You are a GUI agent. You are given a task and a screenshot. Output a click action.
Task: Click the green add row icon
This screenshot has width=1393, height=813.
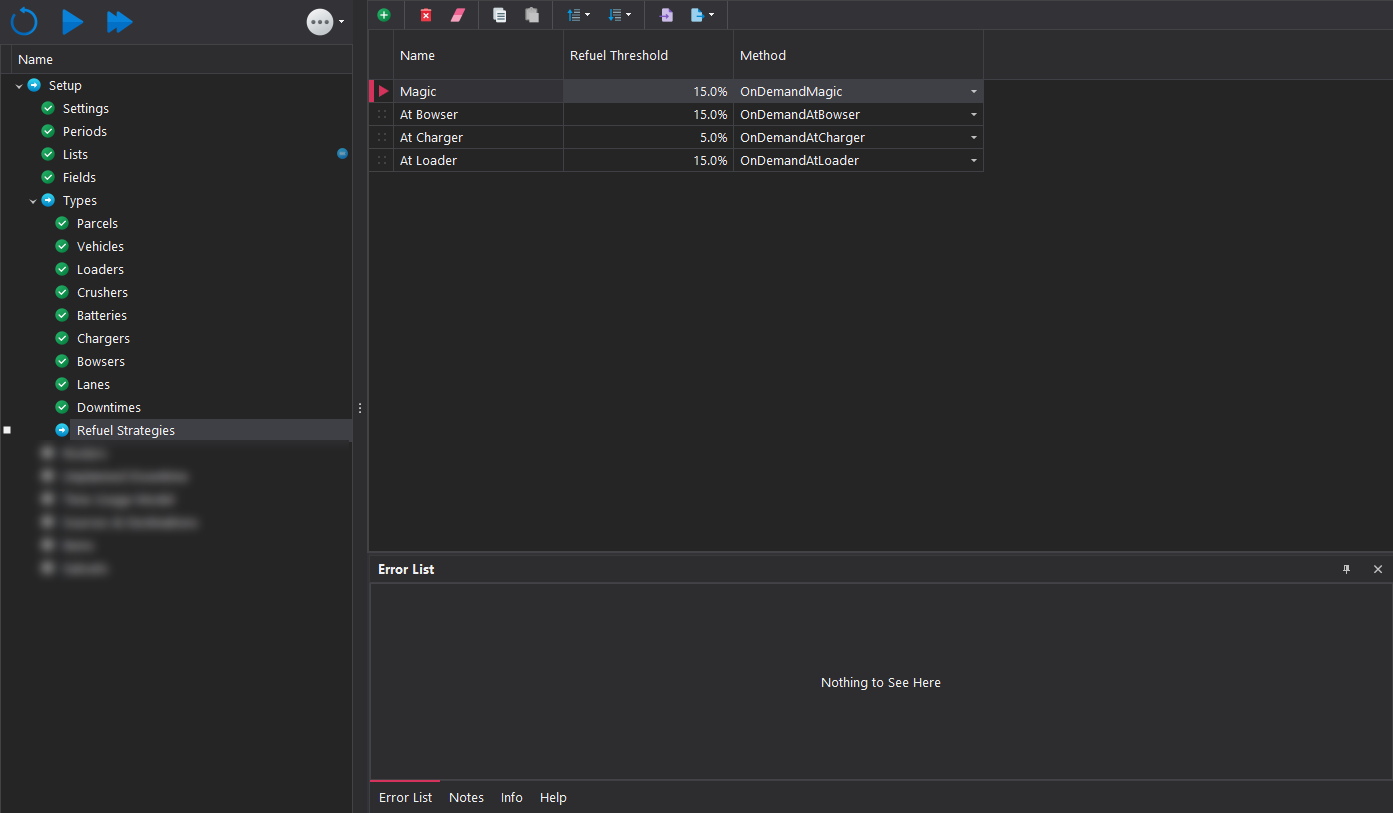(x=384, y=15)
